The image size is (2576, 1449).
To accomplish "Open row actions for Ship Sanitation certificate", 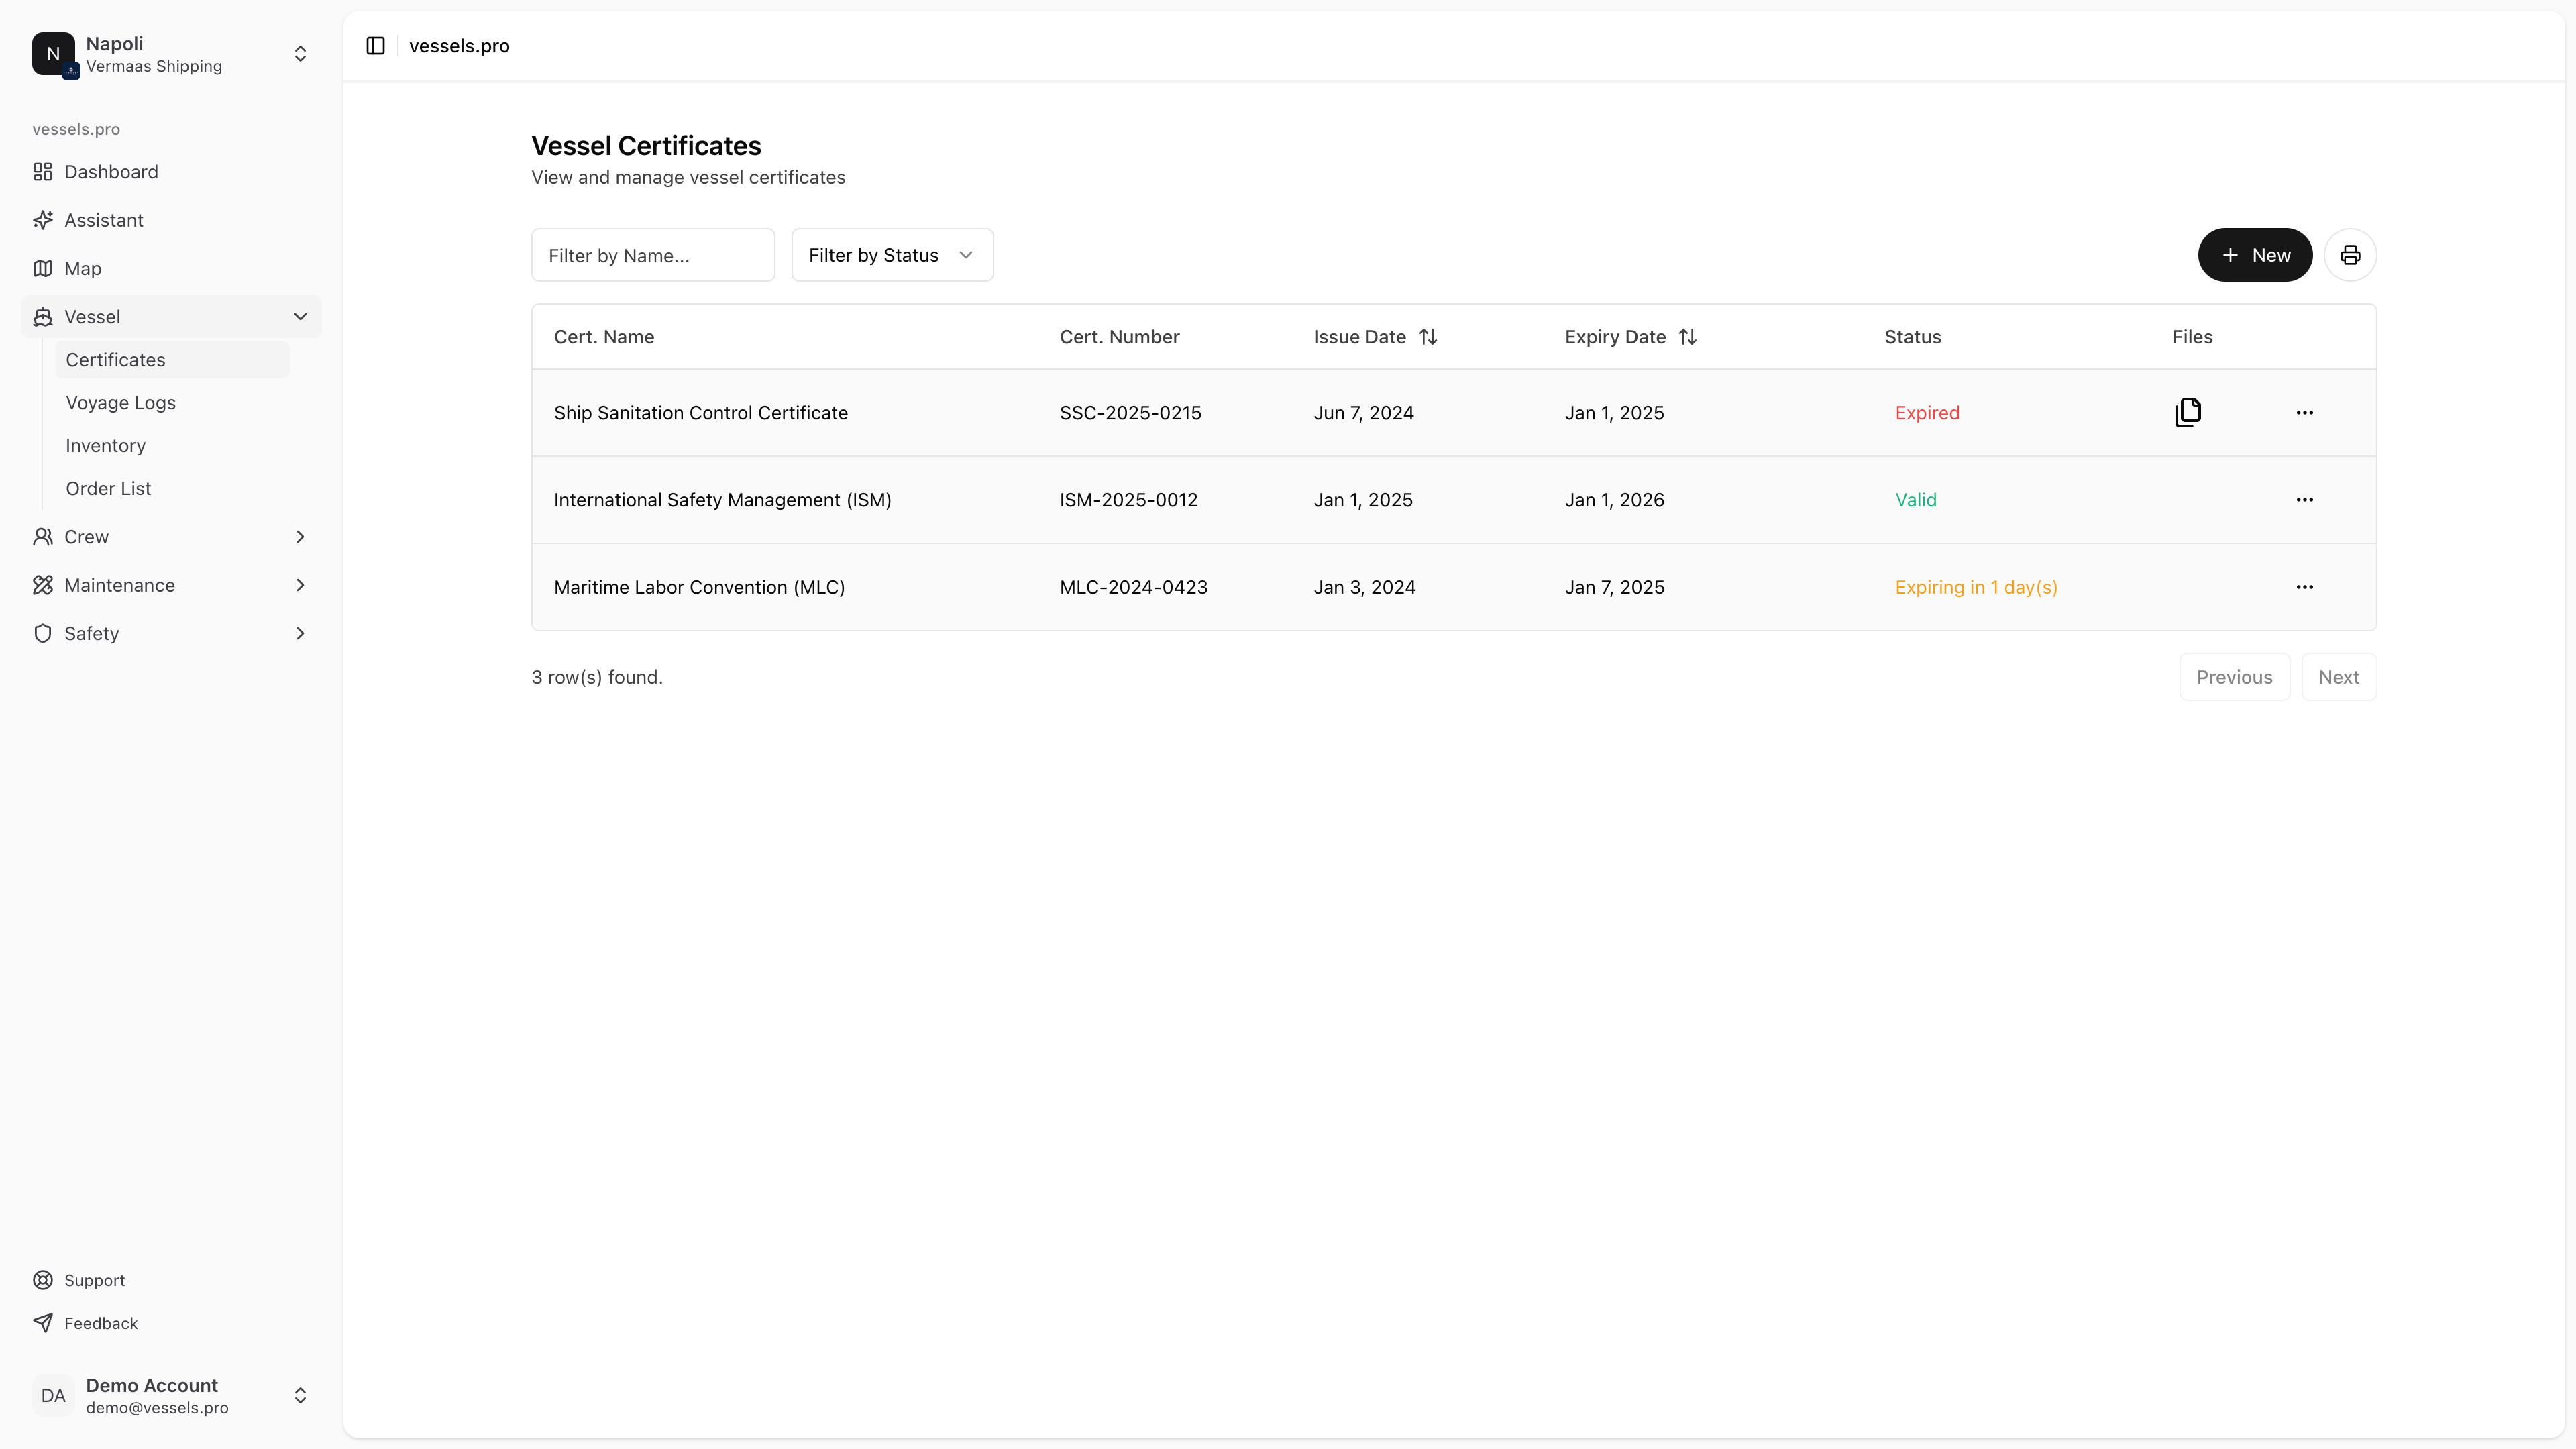I will point(2304,413).
